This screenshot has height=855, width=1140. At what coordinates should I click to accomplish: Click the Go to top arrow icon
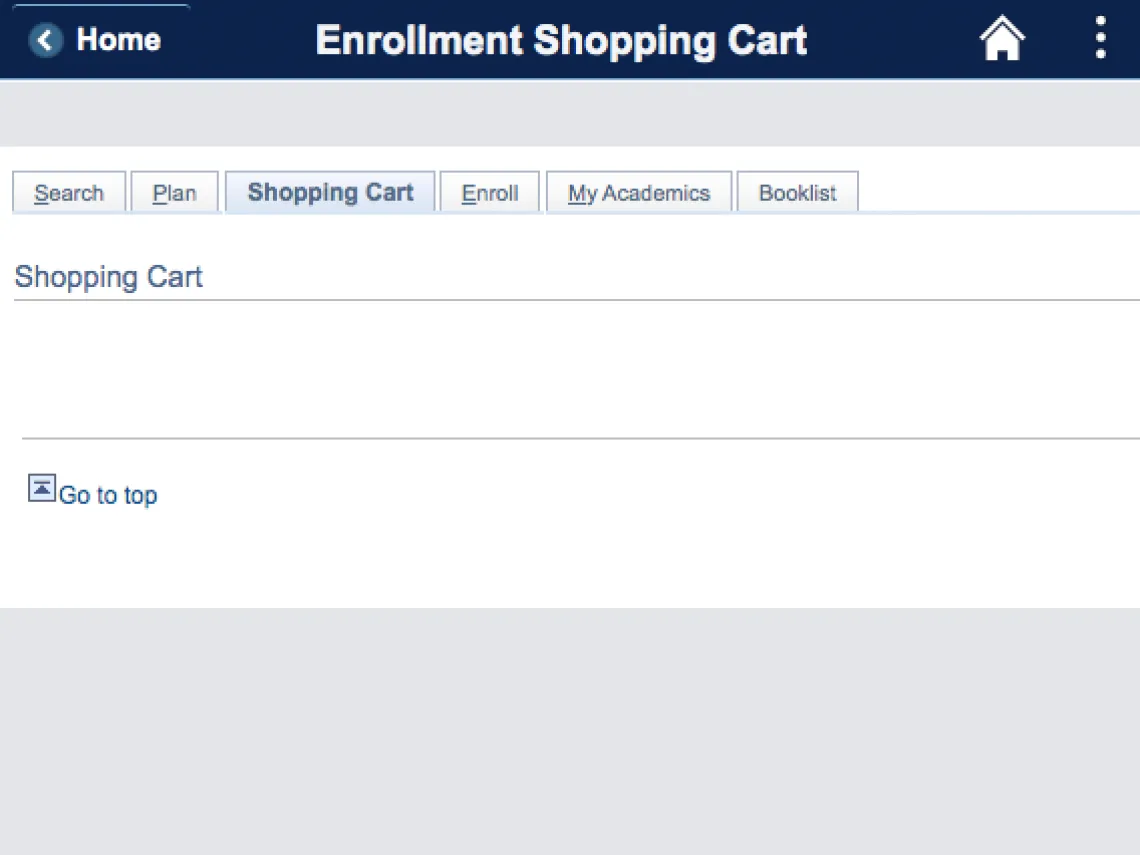point(41,488)
